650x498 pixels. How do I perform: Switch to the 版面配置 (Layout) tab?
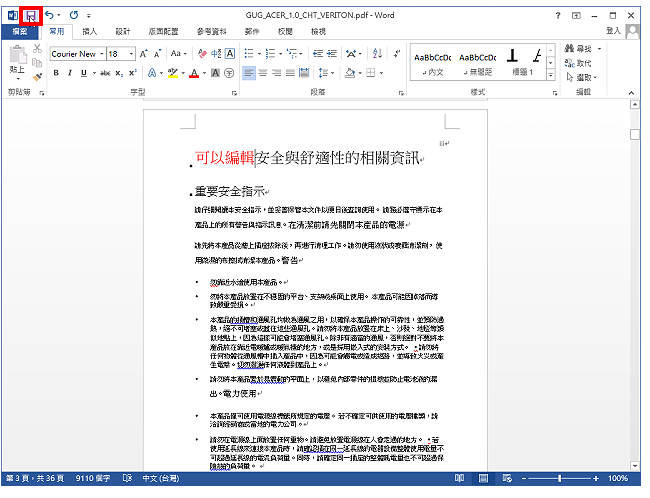(x=163, y=32)
